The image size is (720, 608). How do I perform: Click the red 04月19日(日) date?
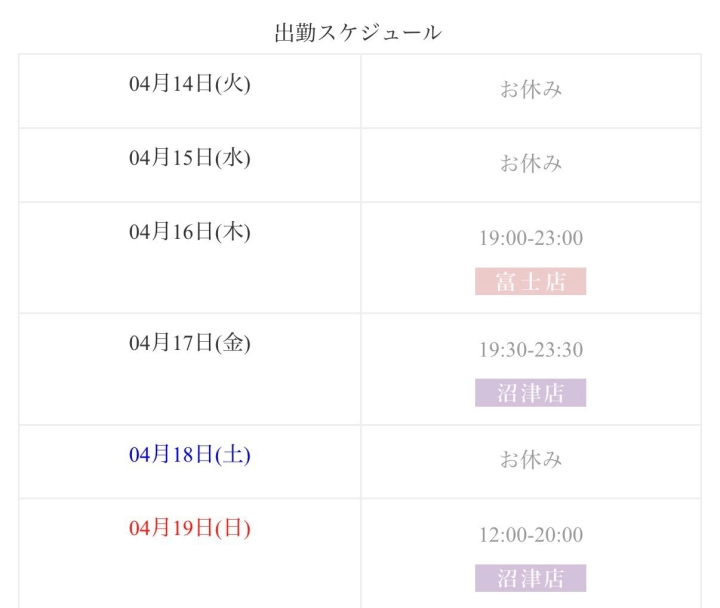(x=190, y=528)
